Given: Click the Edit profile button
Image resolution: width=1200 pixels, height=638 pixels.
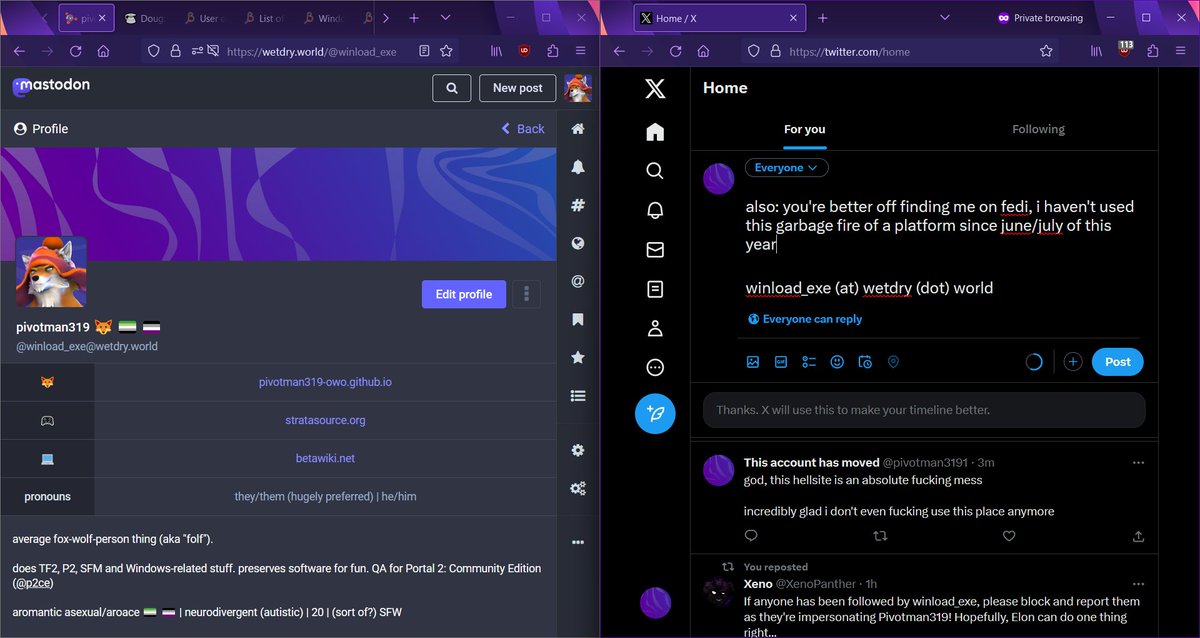Looking at the screenshot, I should click(x=464, y=294).
